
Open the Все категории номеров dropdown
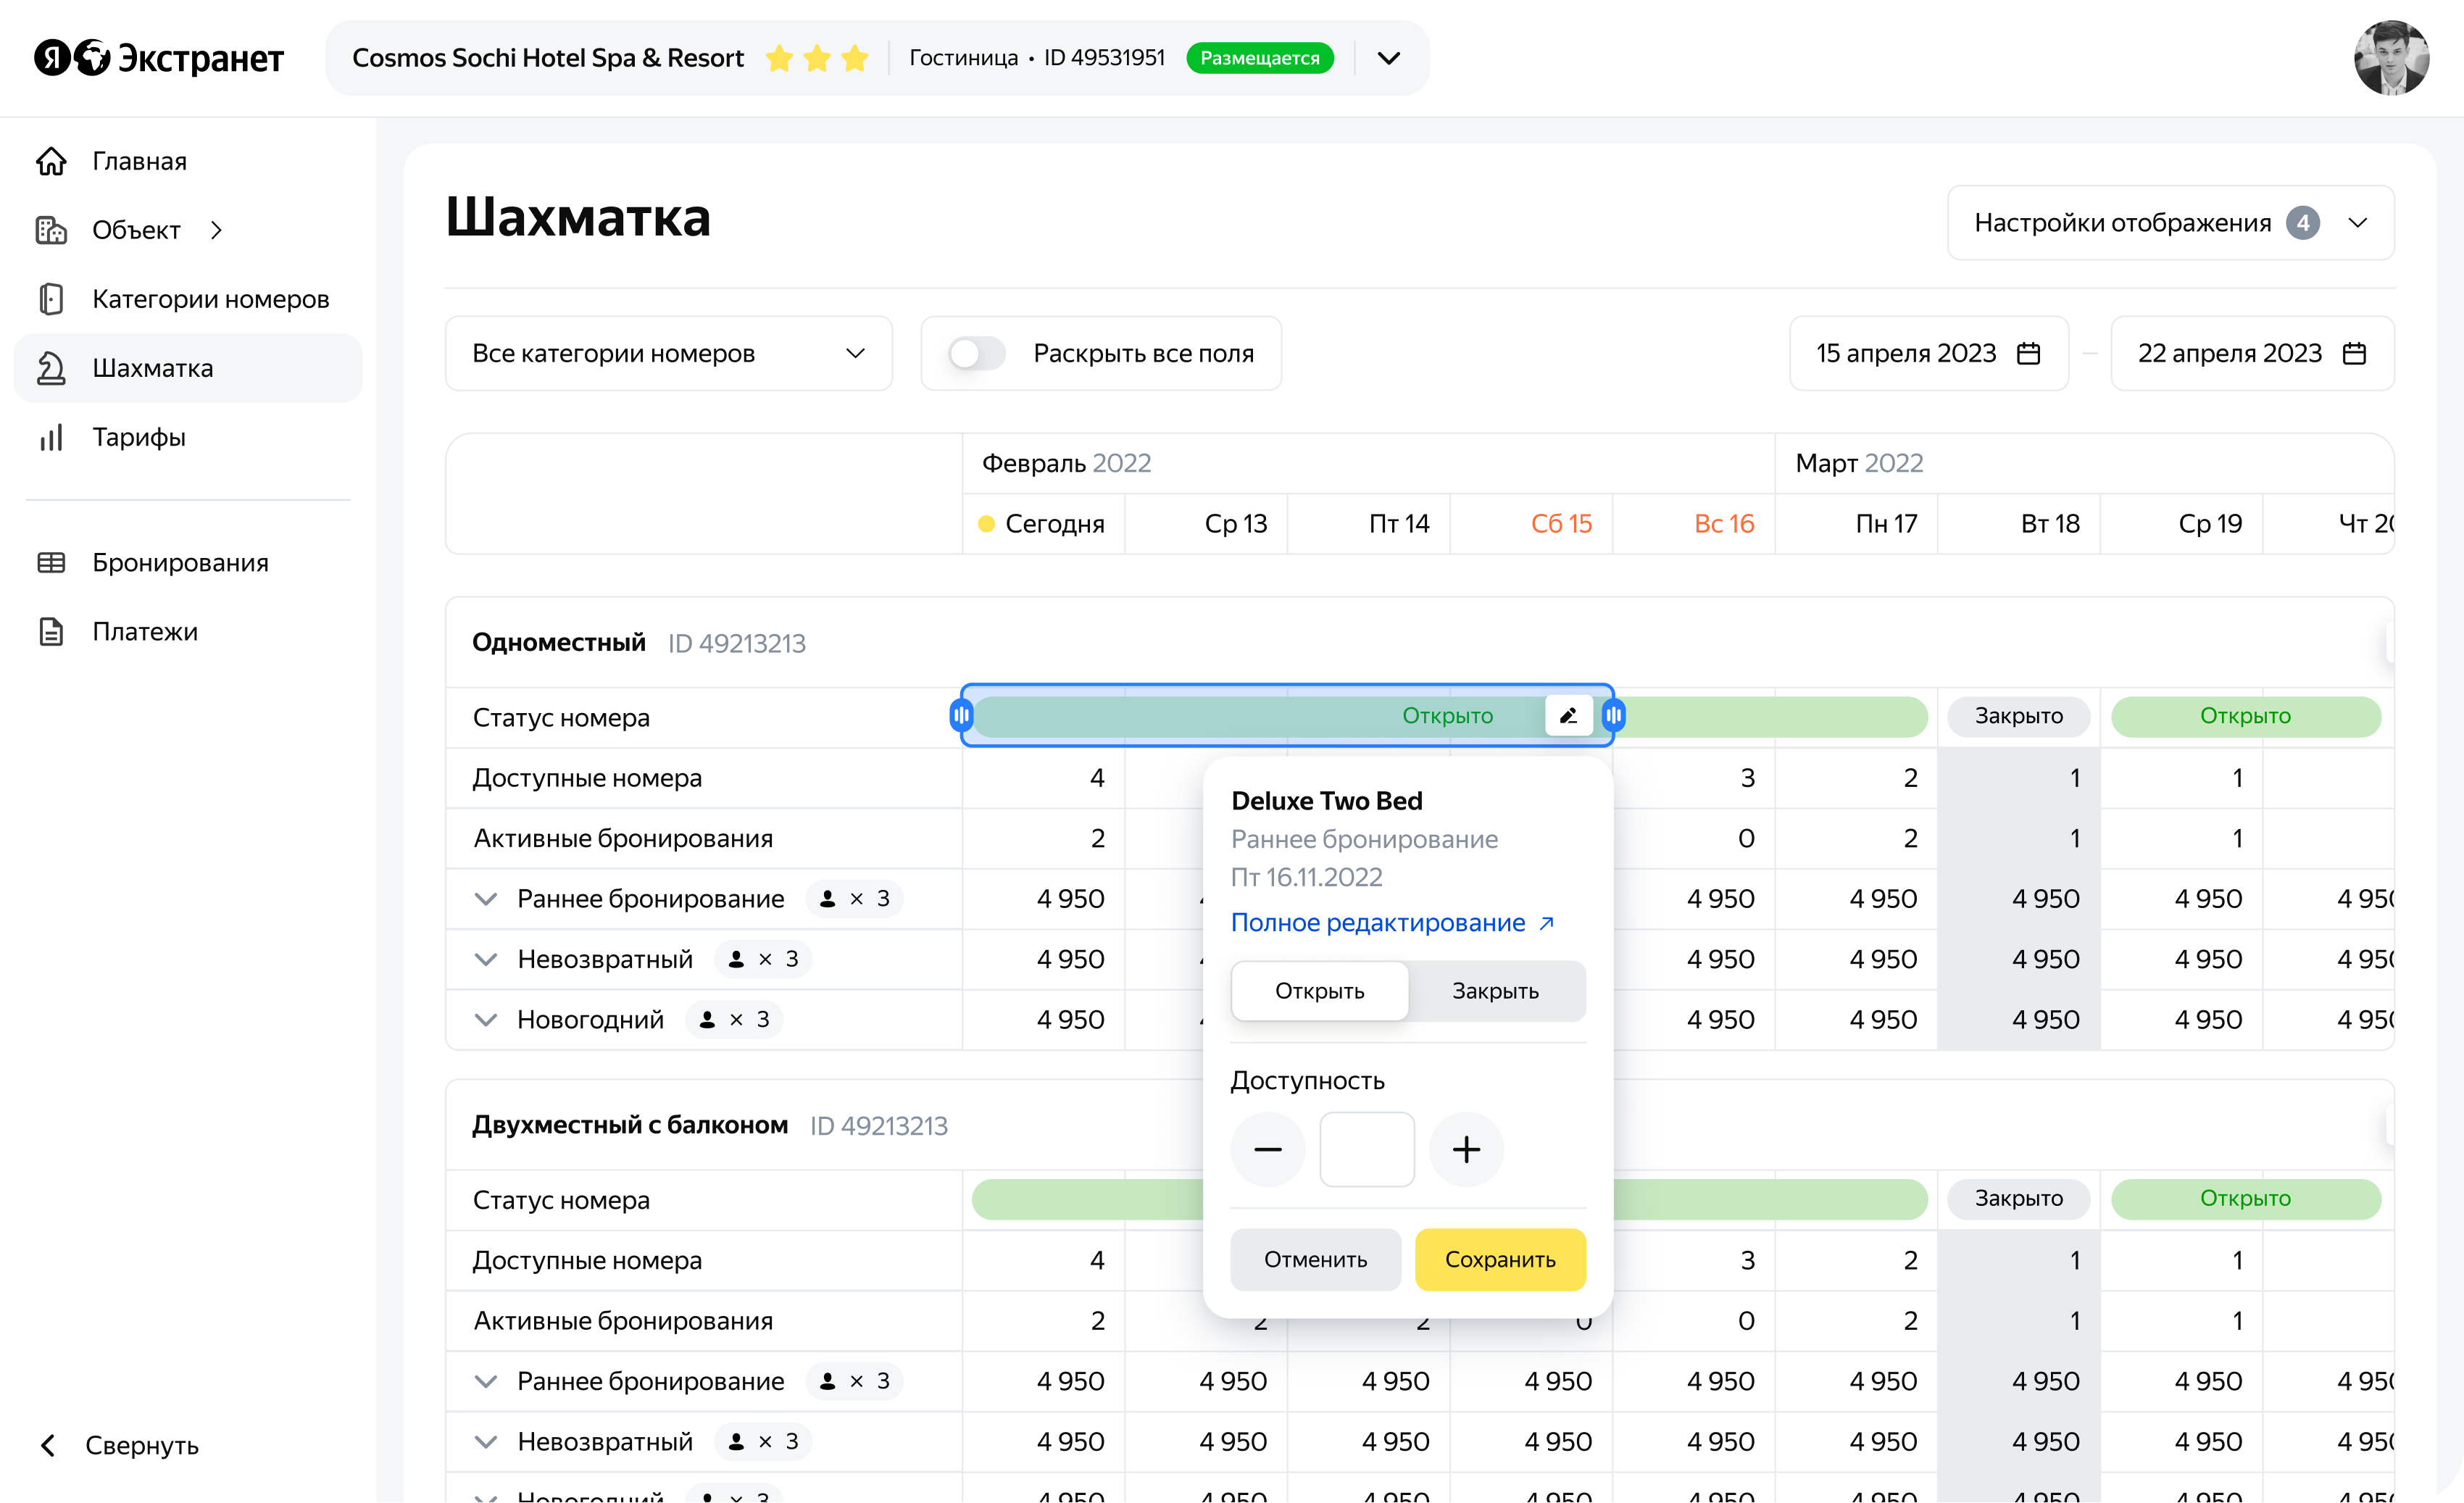[668, 354]
